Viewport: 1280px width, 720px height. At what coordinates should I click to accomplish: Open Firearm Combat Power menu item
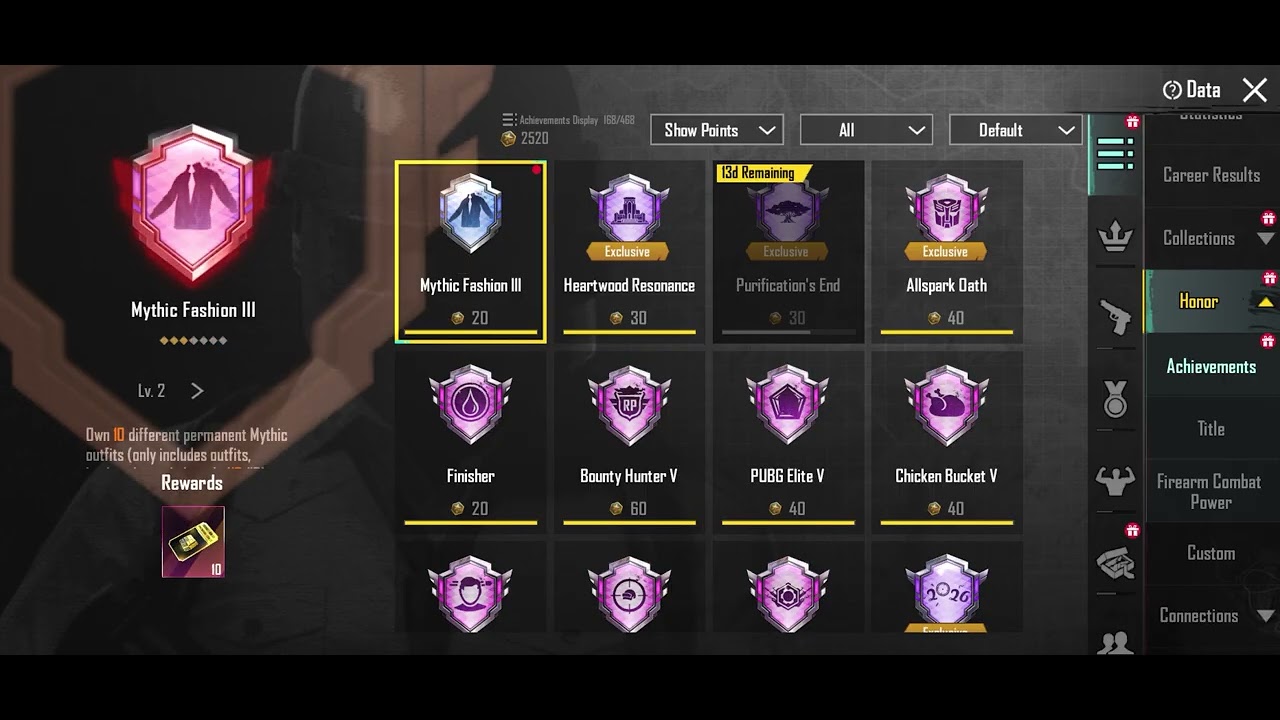1211,492
